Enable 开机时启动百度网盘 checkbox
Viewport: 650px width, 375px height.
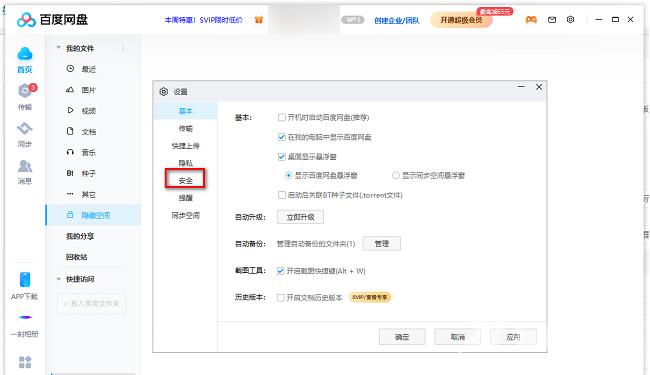(281, 117)
